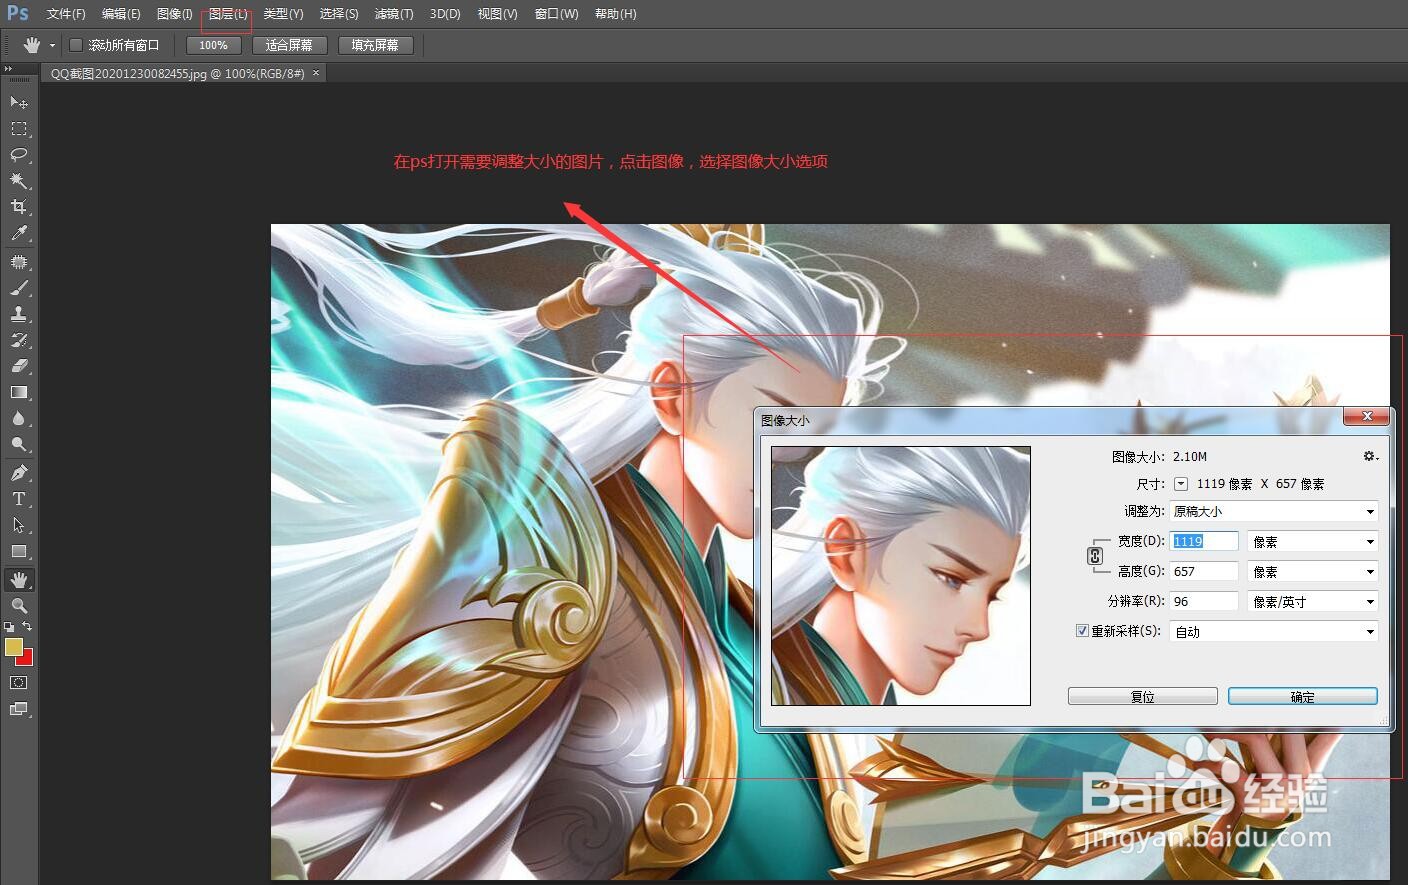
Task: Click the resolution input field 96
Action: click(1204, 601)
